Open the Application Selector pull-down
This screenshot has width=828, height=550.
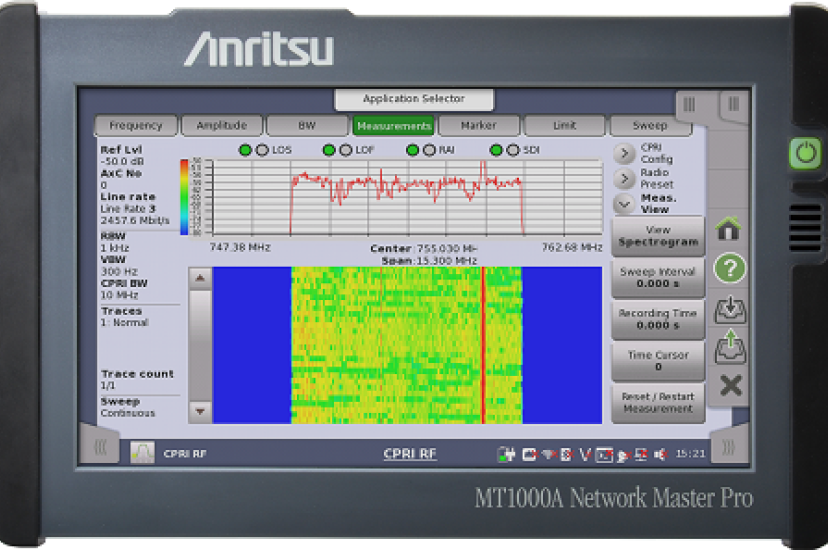[414, 99]
